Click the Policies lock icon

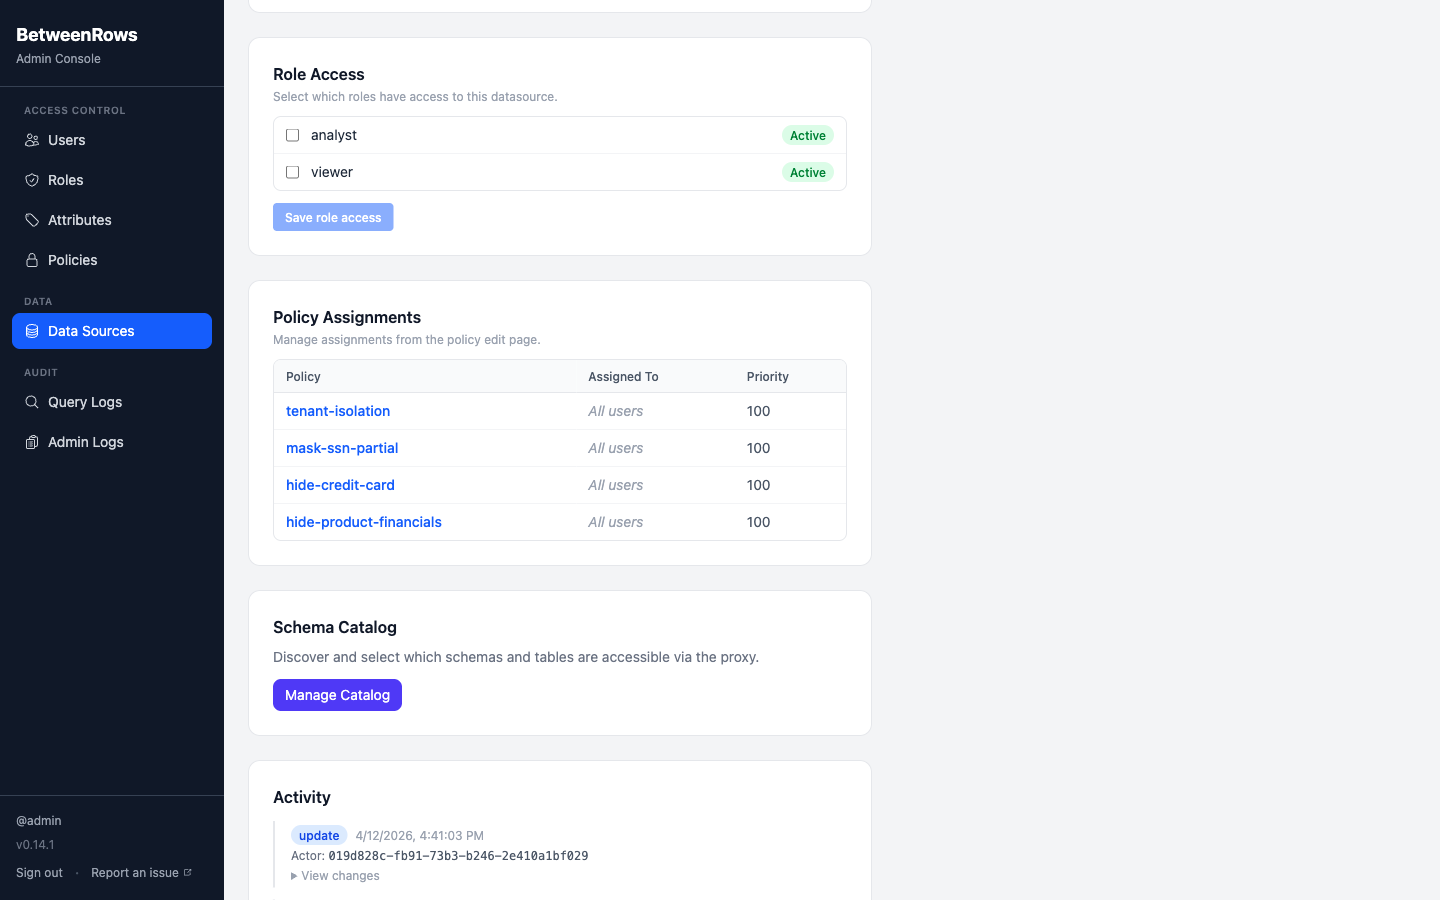click(32, 260)
